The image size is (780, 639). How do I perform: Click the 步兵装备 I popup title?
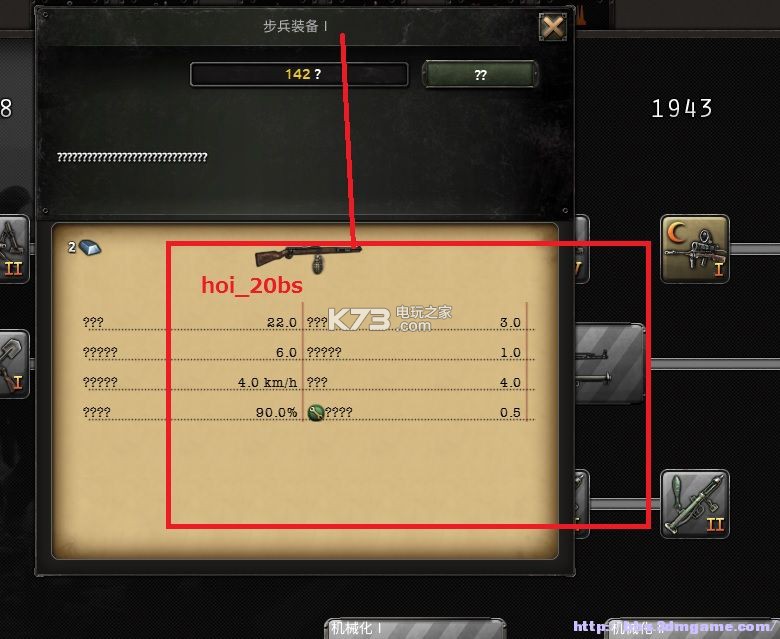pos(295,26)
